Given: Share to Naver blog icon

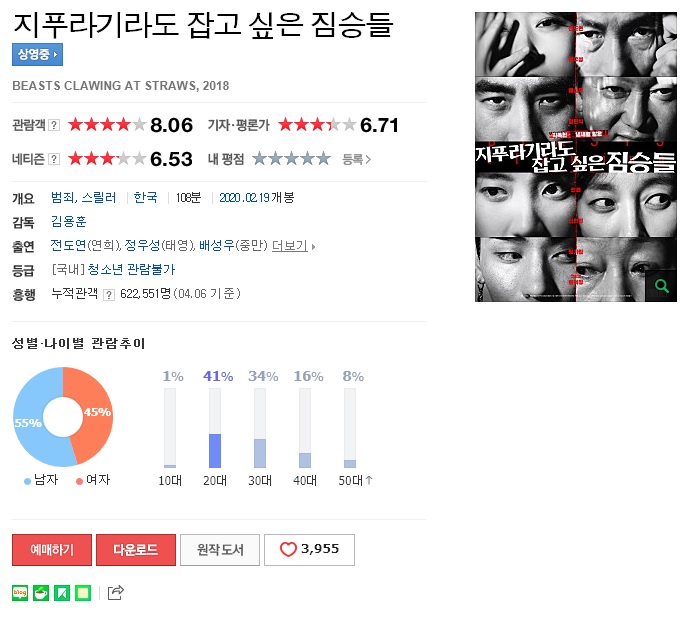Looking at the screenshot, I should click(20, 593).
